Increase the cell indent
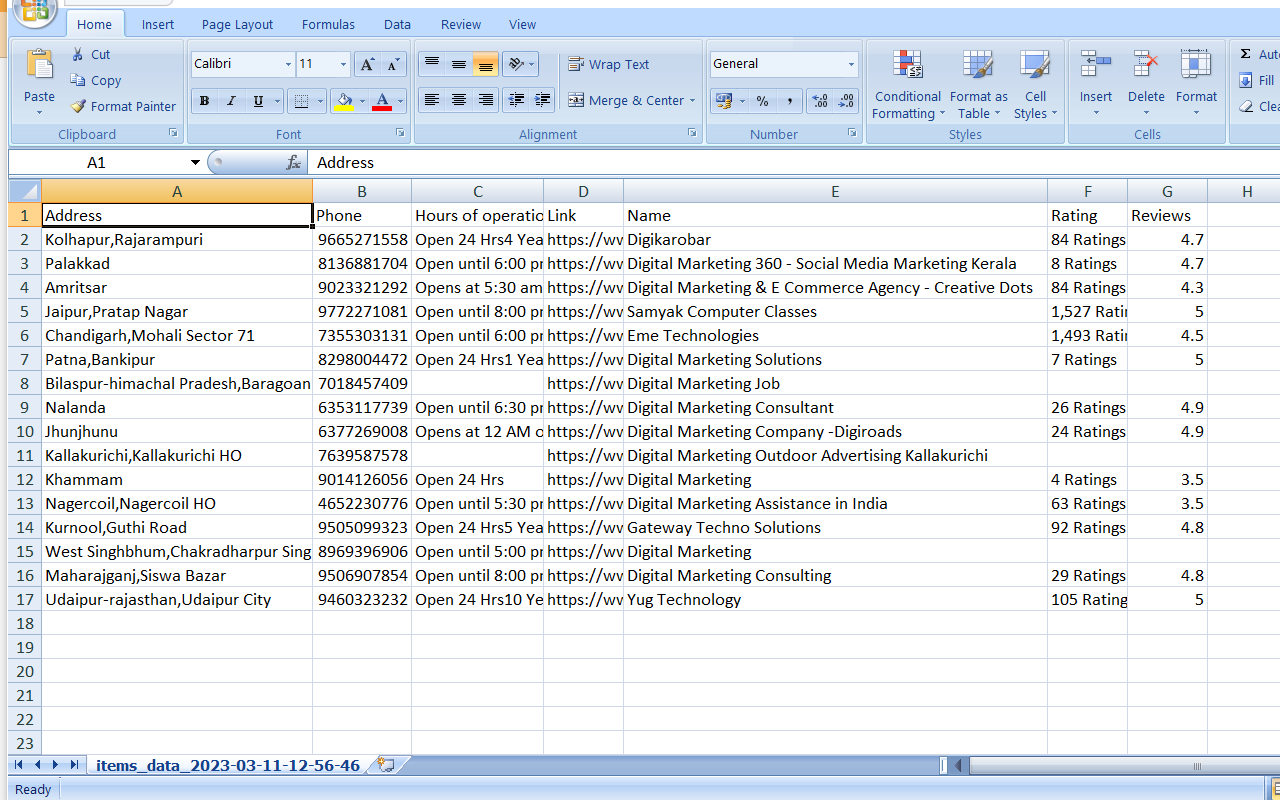1280x800 pixels. pyautogui.click(x=543, y=100)
